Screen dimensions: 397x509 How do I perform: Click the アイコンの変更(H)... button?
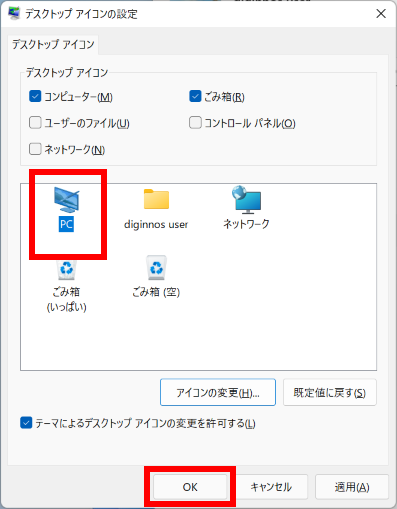pos(218,392)
